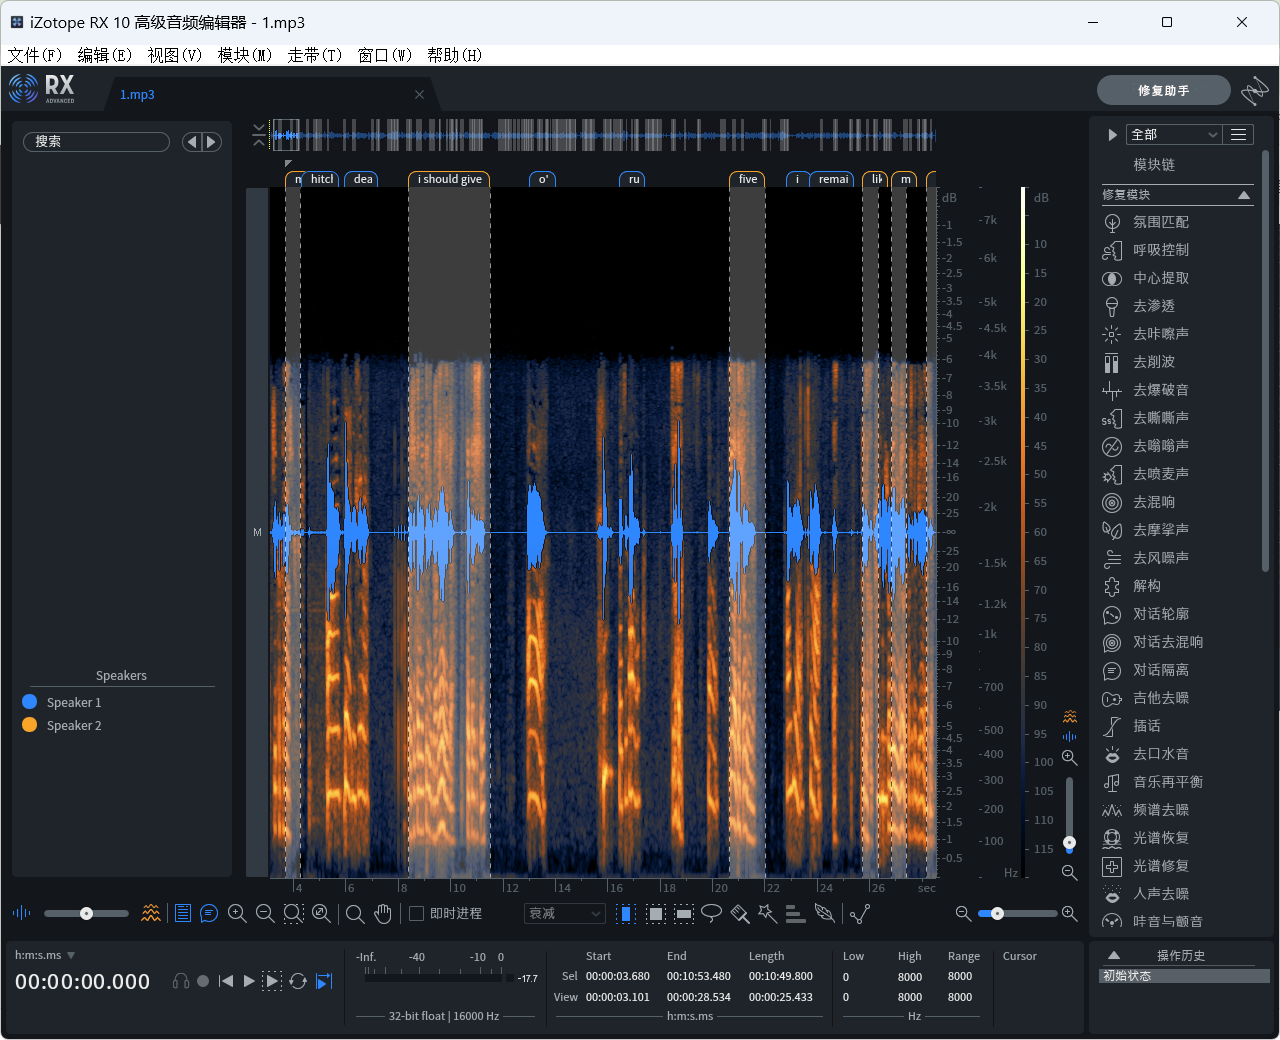Open the 吉他去噪 module
Viewport: 1280px width, 1040px height.
click(x=1160, y=698)
